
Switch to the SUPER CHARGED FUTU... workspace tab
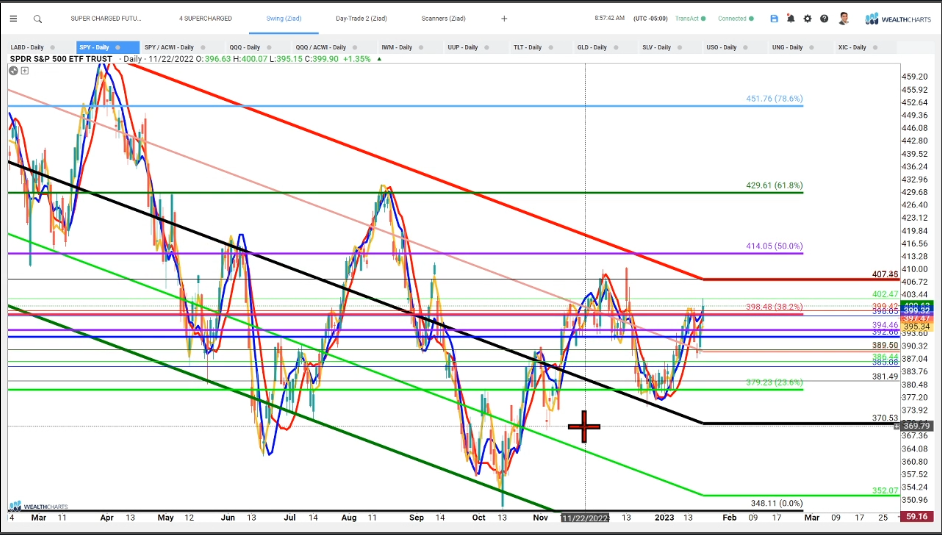click(106, 19)
